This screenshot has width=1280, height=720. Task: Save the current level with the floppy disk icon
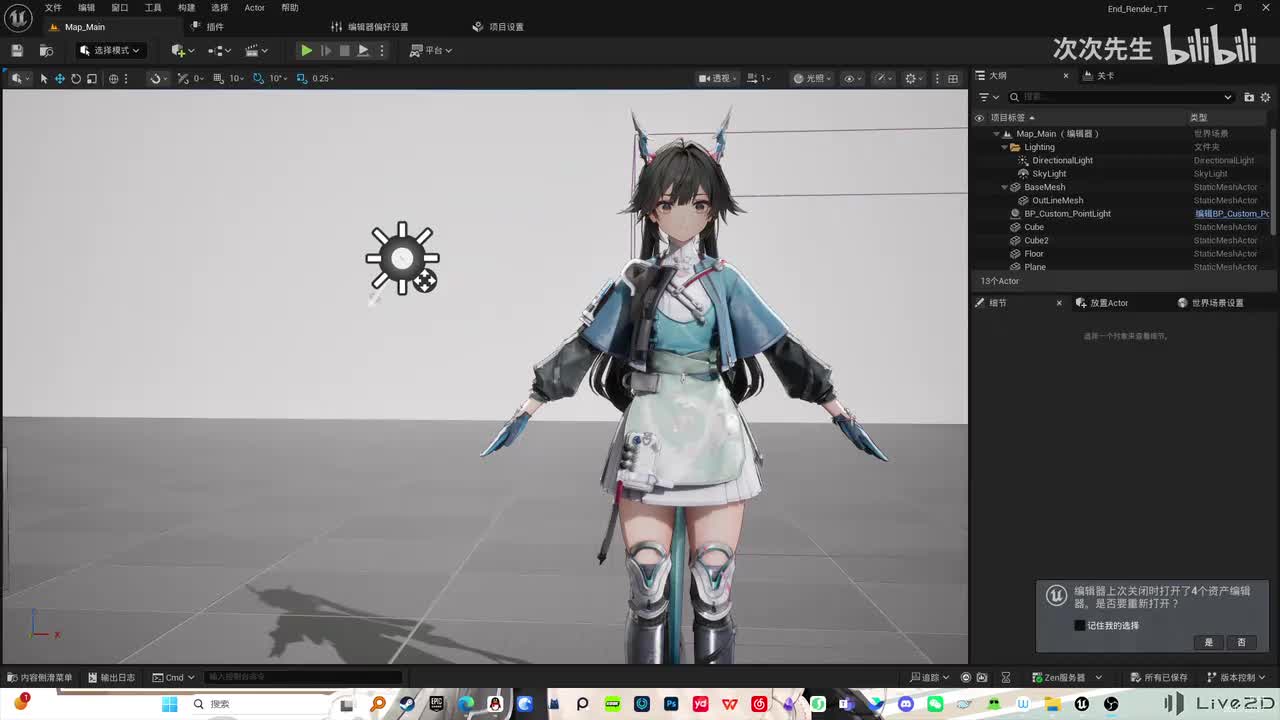pyautogui.click(x=17, y=50)
